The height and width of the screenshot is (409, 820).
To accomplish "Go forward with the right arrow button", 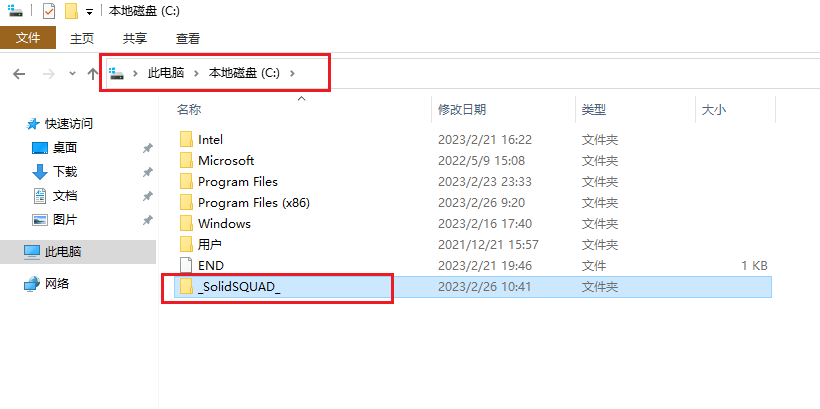I will point(49,74).
